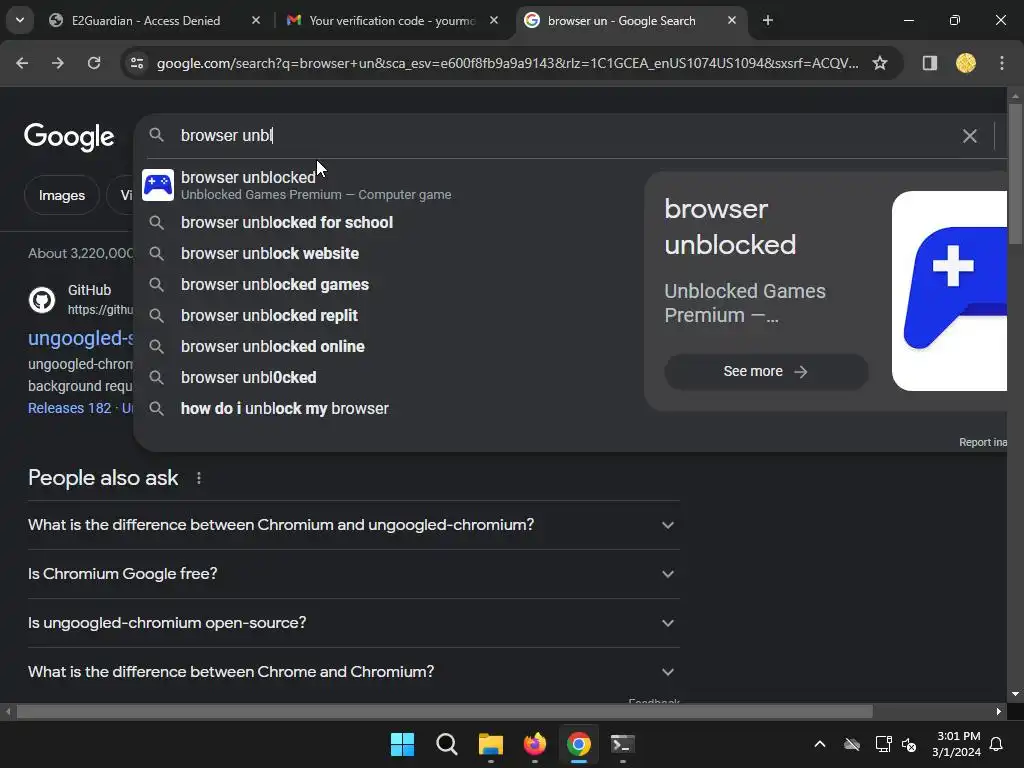Screen dimensions: 1024x768
Task: Open the Chrome three-dot menu
Action: (1002, 63)
